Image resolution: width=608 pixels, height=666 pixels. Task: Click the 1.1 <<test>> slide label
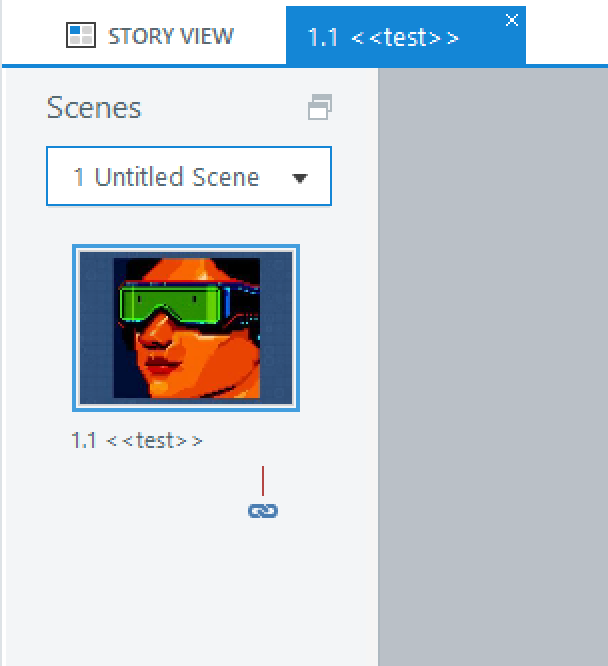[137, 440]
